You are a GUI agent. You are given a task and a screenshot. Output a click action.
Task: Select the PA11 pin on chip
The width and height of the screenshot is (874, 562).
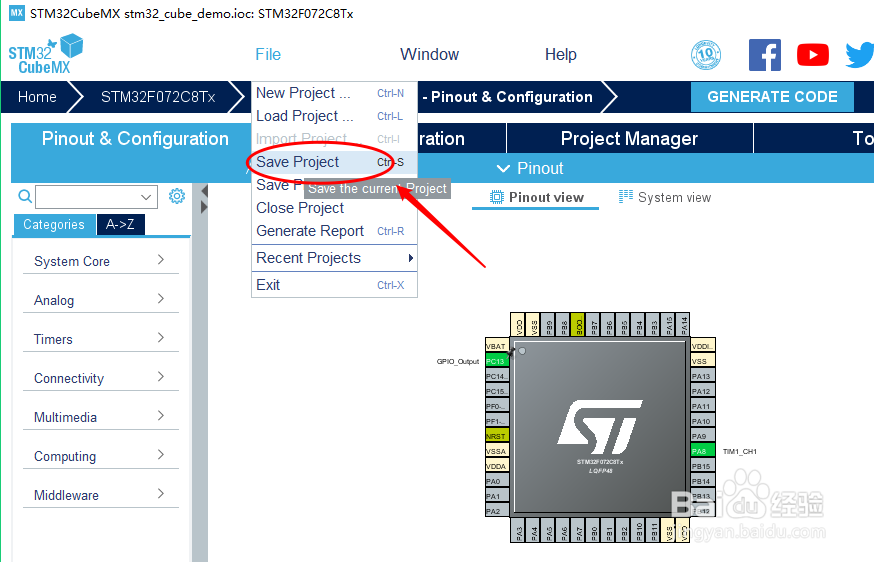point(702,406)
